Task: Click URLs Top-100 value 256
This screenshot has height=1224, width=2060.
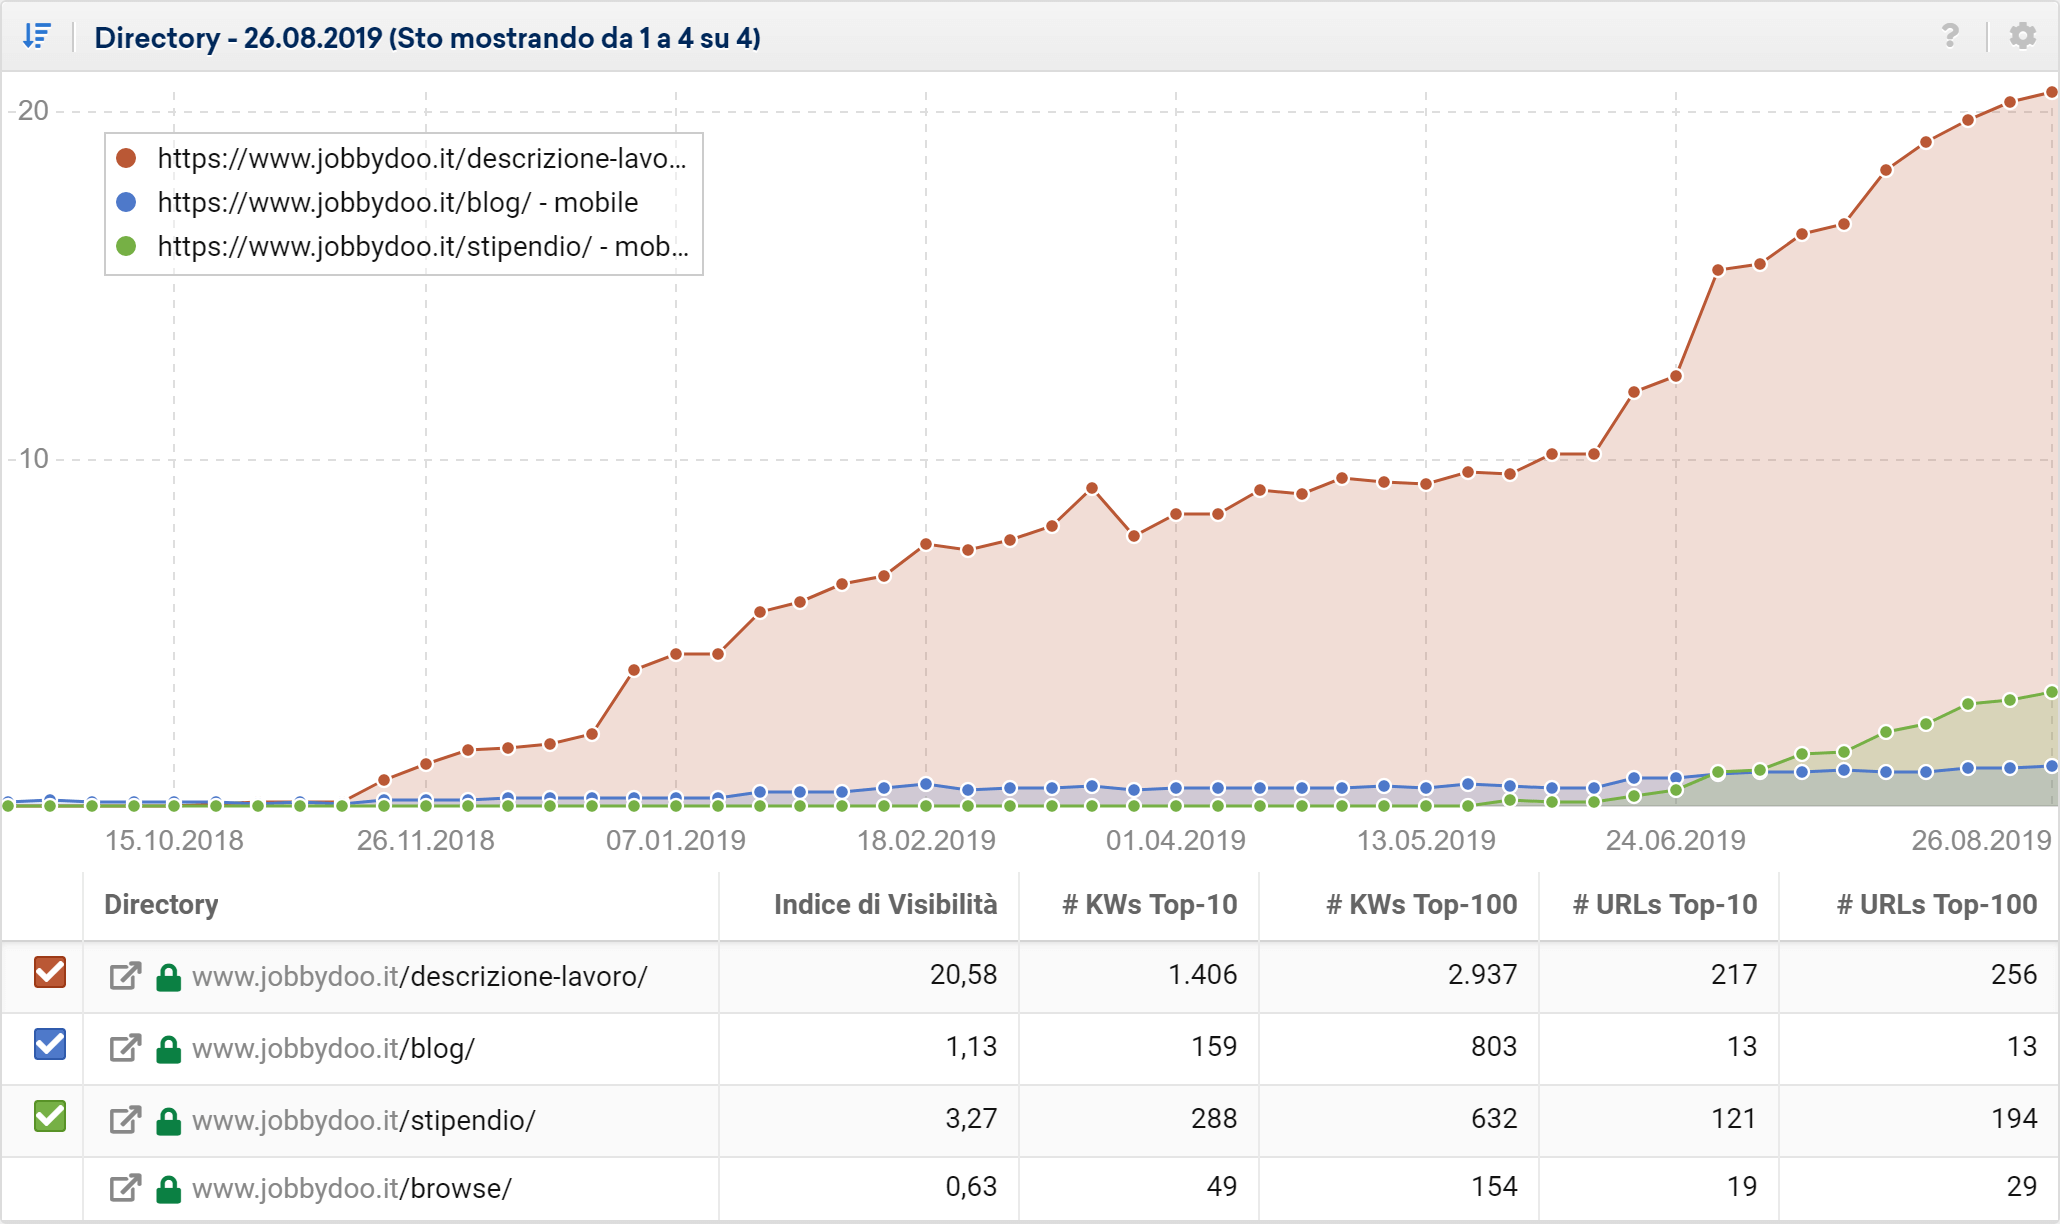Action: pyautogui.click(x=2014, y=974)
